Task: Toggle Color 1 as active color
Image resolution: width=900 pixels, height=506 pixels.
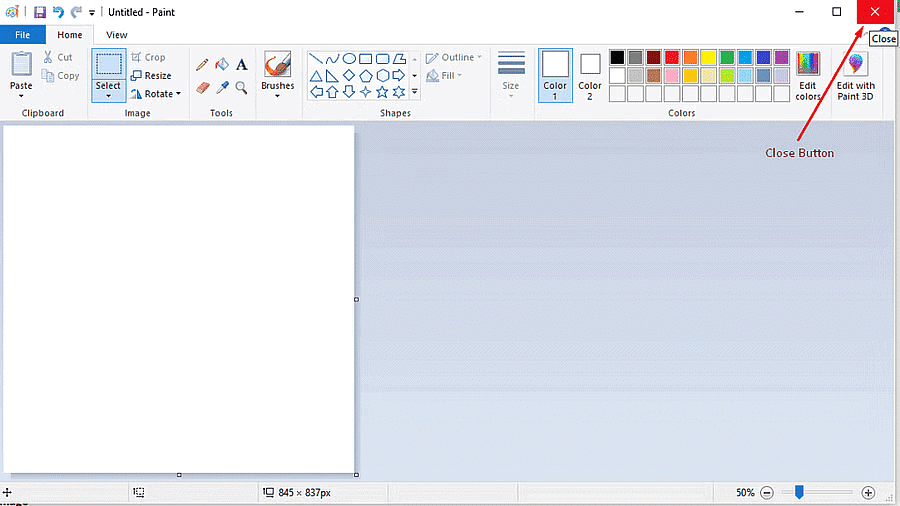Action: pos(555,75)
